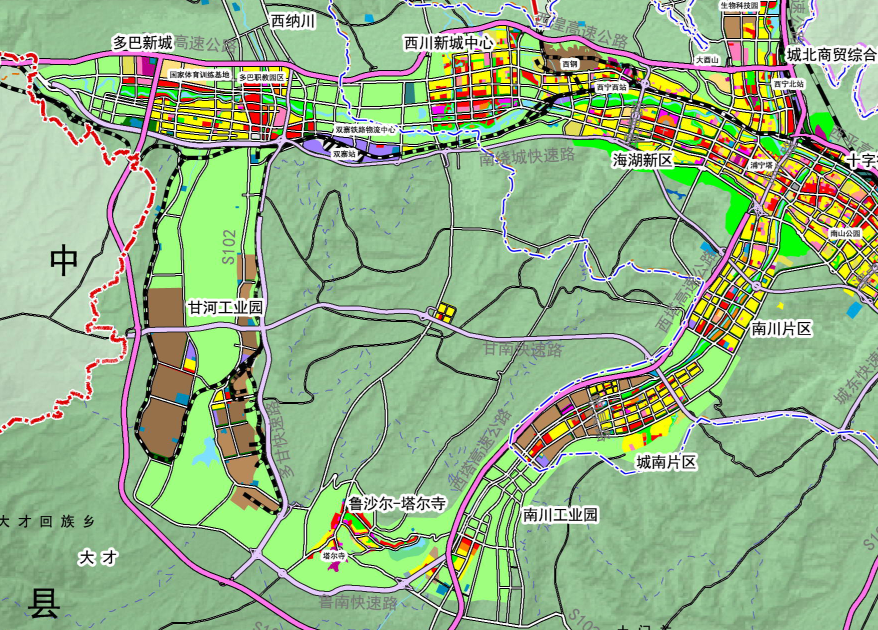Screen dimensions: 878x630
Task: Click the 南山公园 park label
Action: (846, 233)
